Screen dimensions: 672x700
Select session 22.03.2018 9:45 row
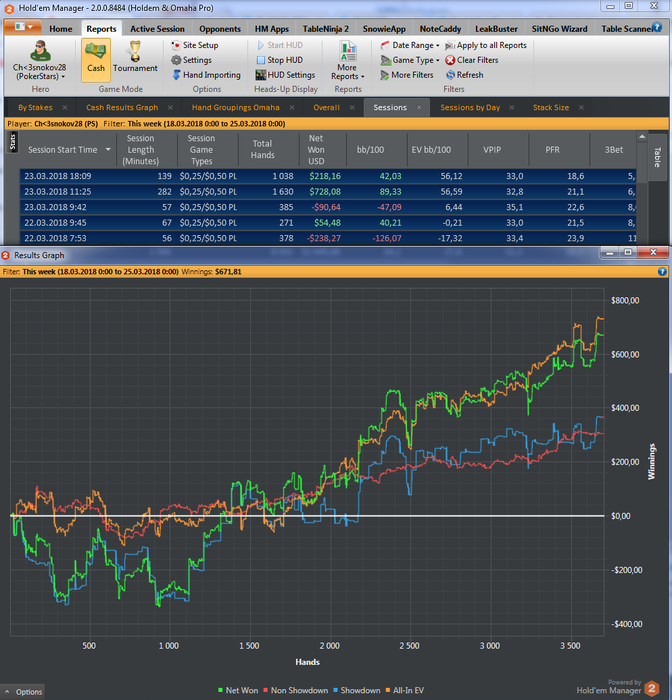[328, 222]
